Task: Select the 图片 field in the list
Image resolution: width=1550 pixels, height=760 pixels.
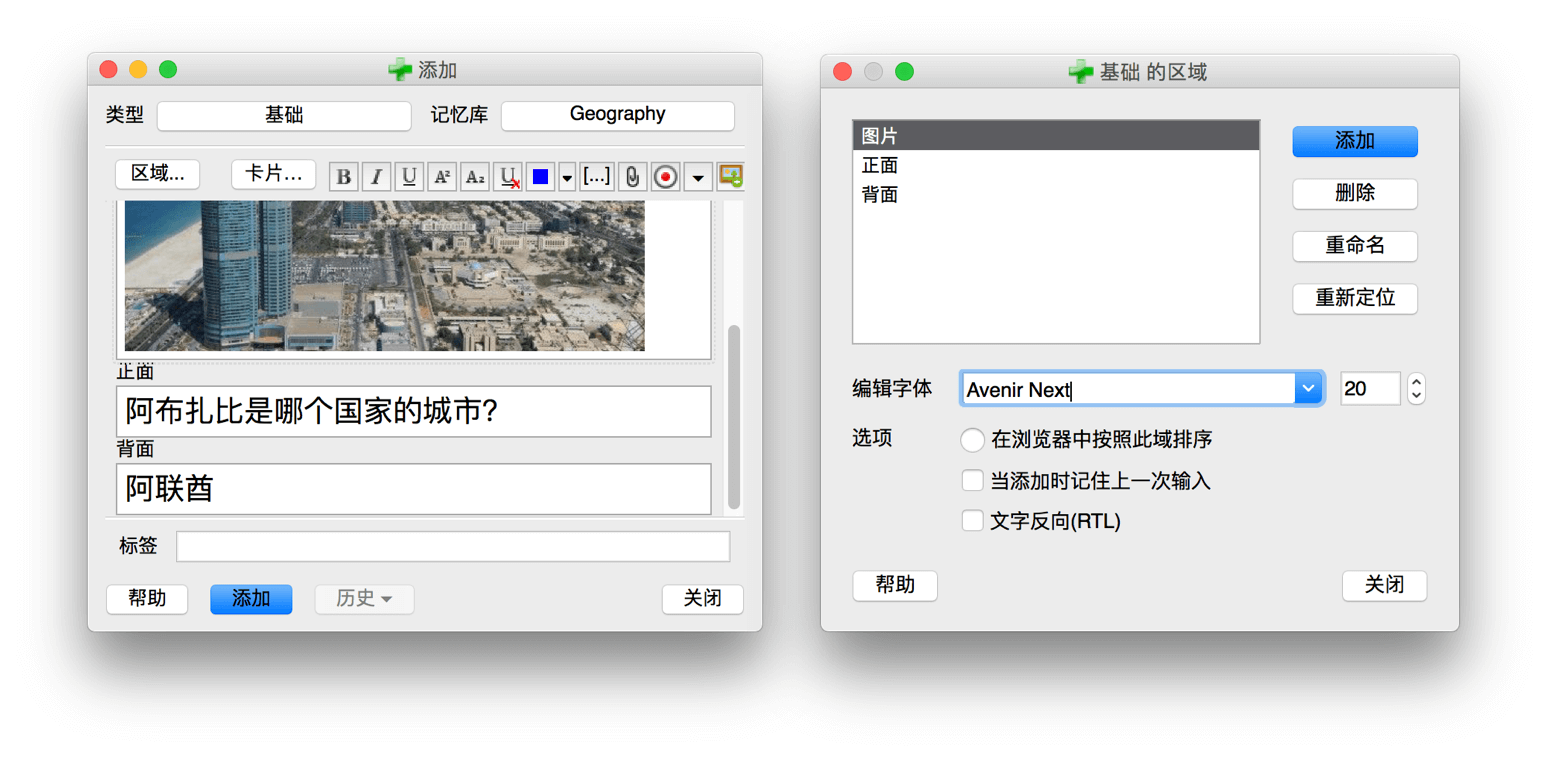Action: pos(1056,136)
